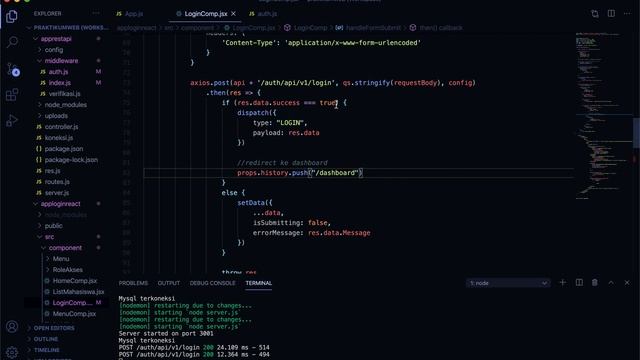Viewport: 640px width, 360px height.
Task: Open koneksi.js file
Action: coord(59,138)
